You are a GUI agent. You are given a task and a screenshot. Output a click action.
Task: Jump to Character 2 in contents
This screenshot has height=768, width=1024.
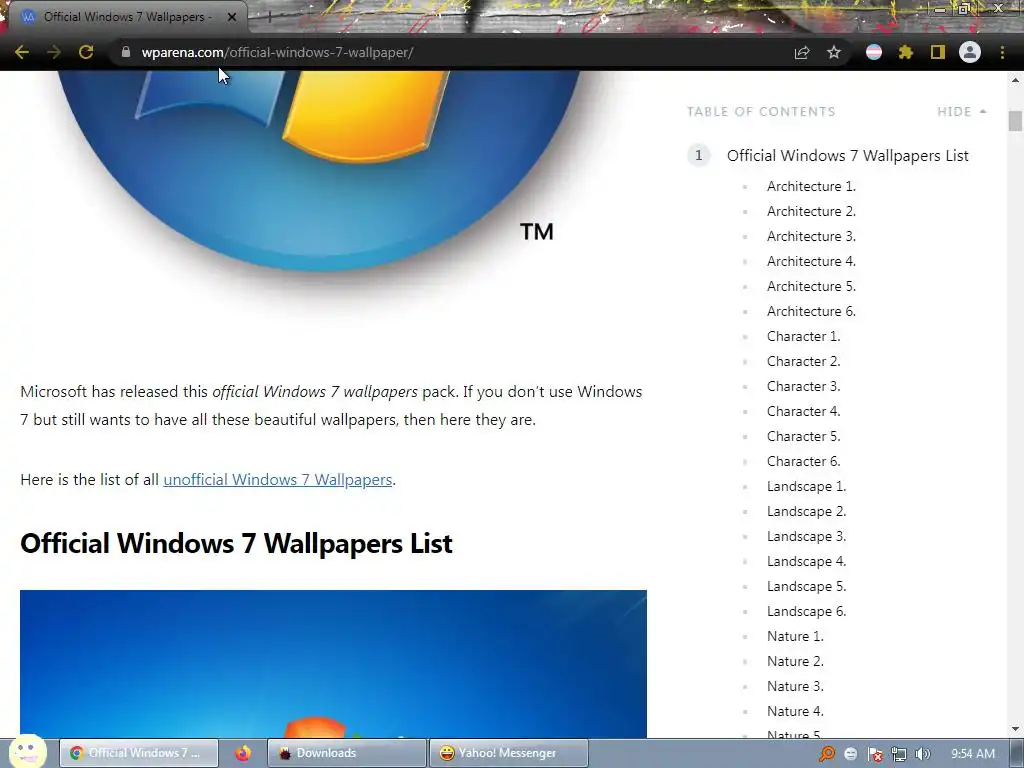(803, 361)
